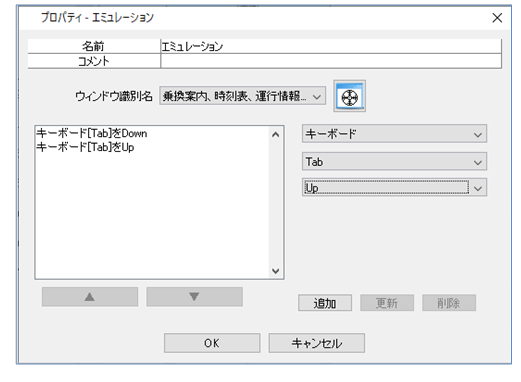This screenshot has height=382, width=521.
Task: Click the window target picker crosshair icon
Action: point(350,96)
